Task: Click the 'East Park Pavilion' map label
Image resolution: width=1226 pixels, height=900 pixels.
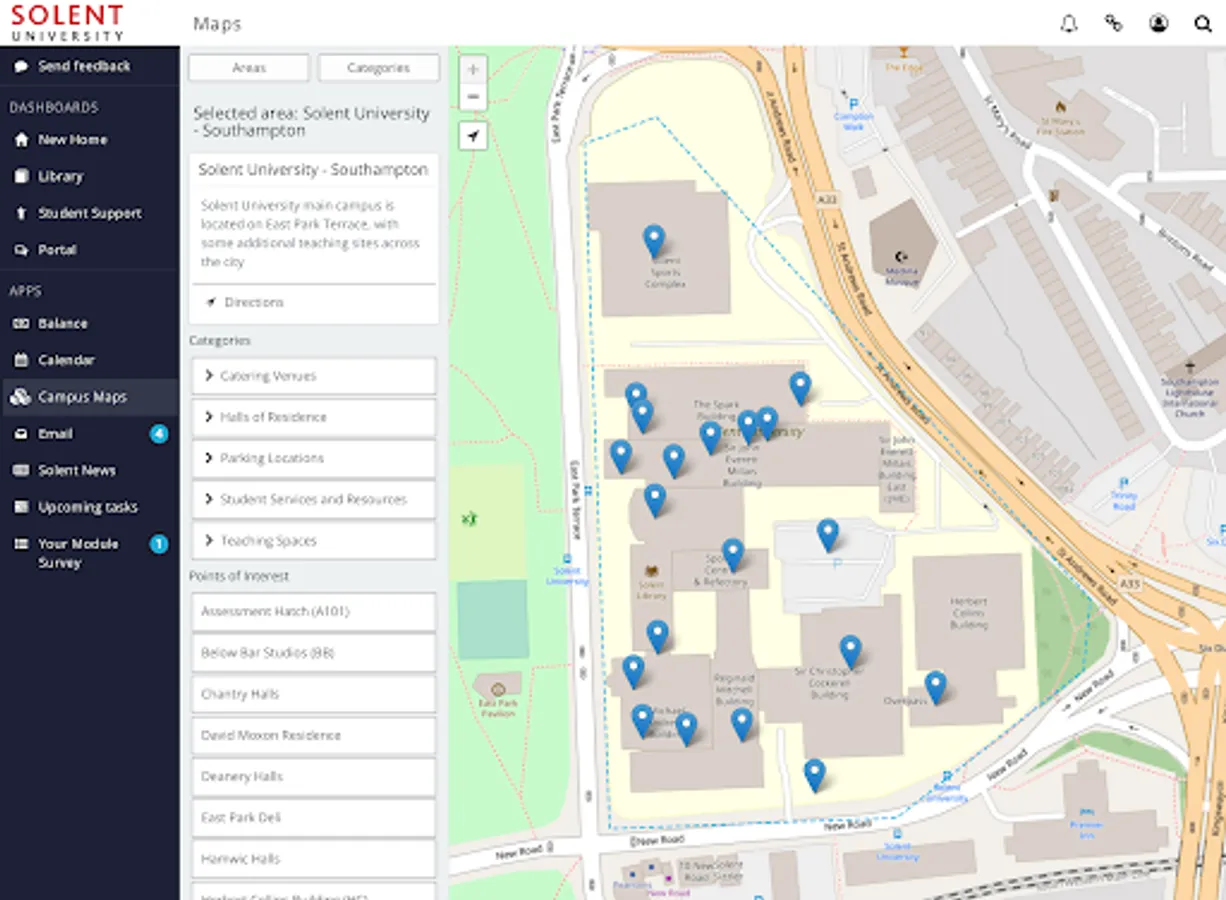Action: 496,709
